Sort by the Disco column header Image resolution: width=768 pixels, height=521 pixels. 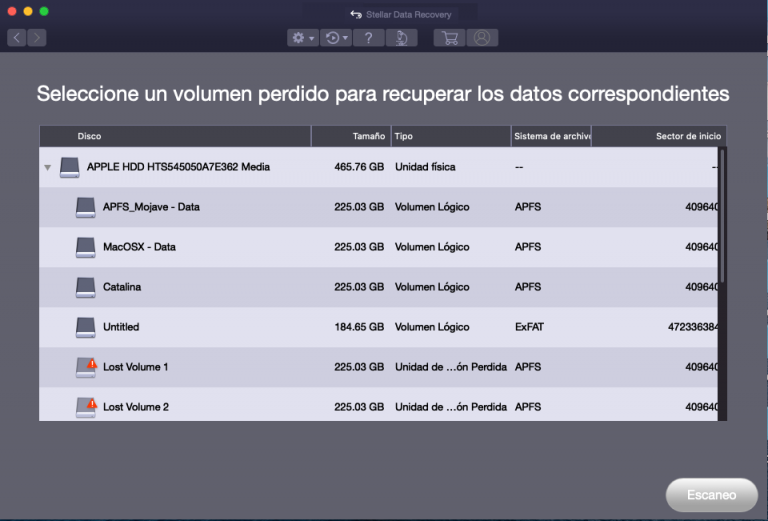175,136
